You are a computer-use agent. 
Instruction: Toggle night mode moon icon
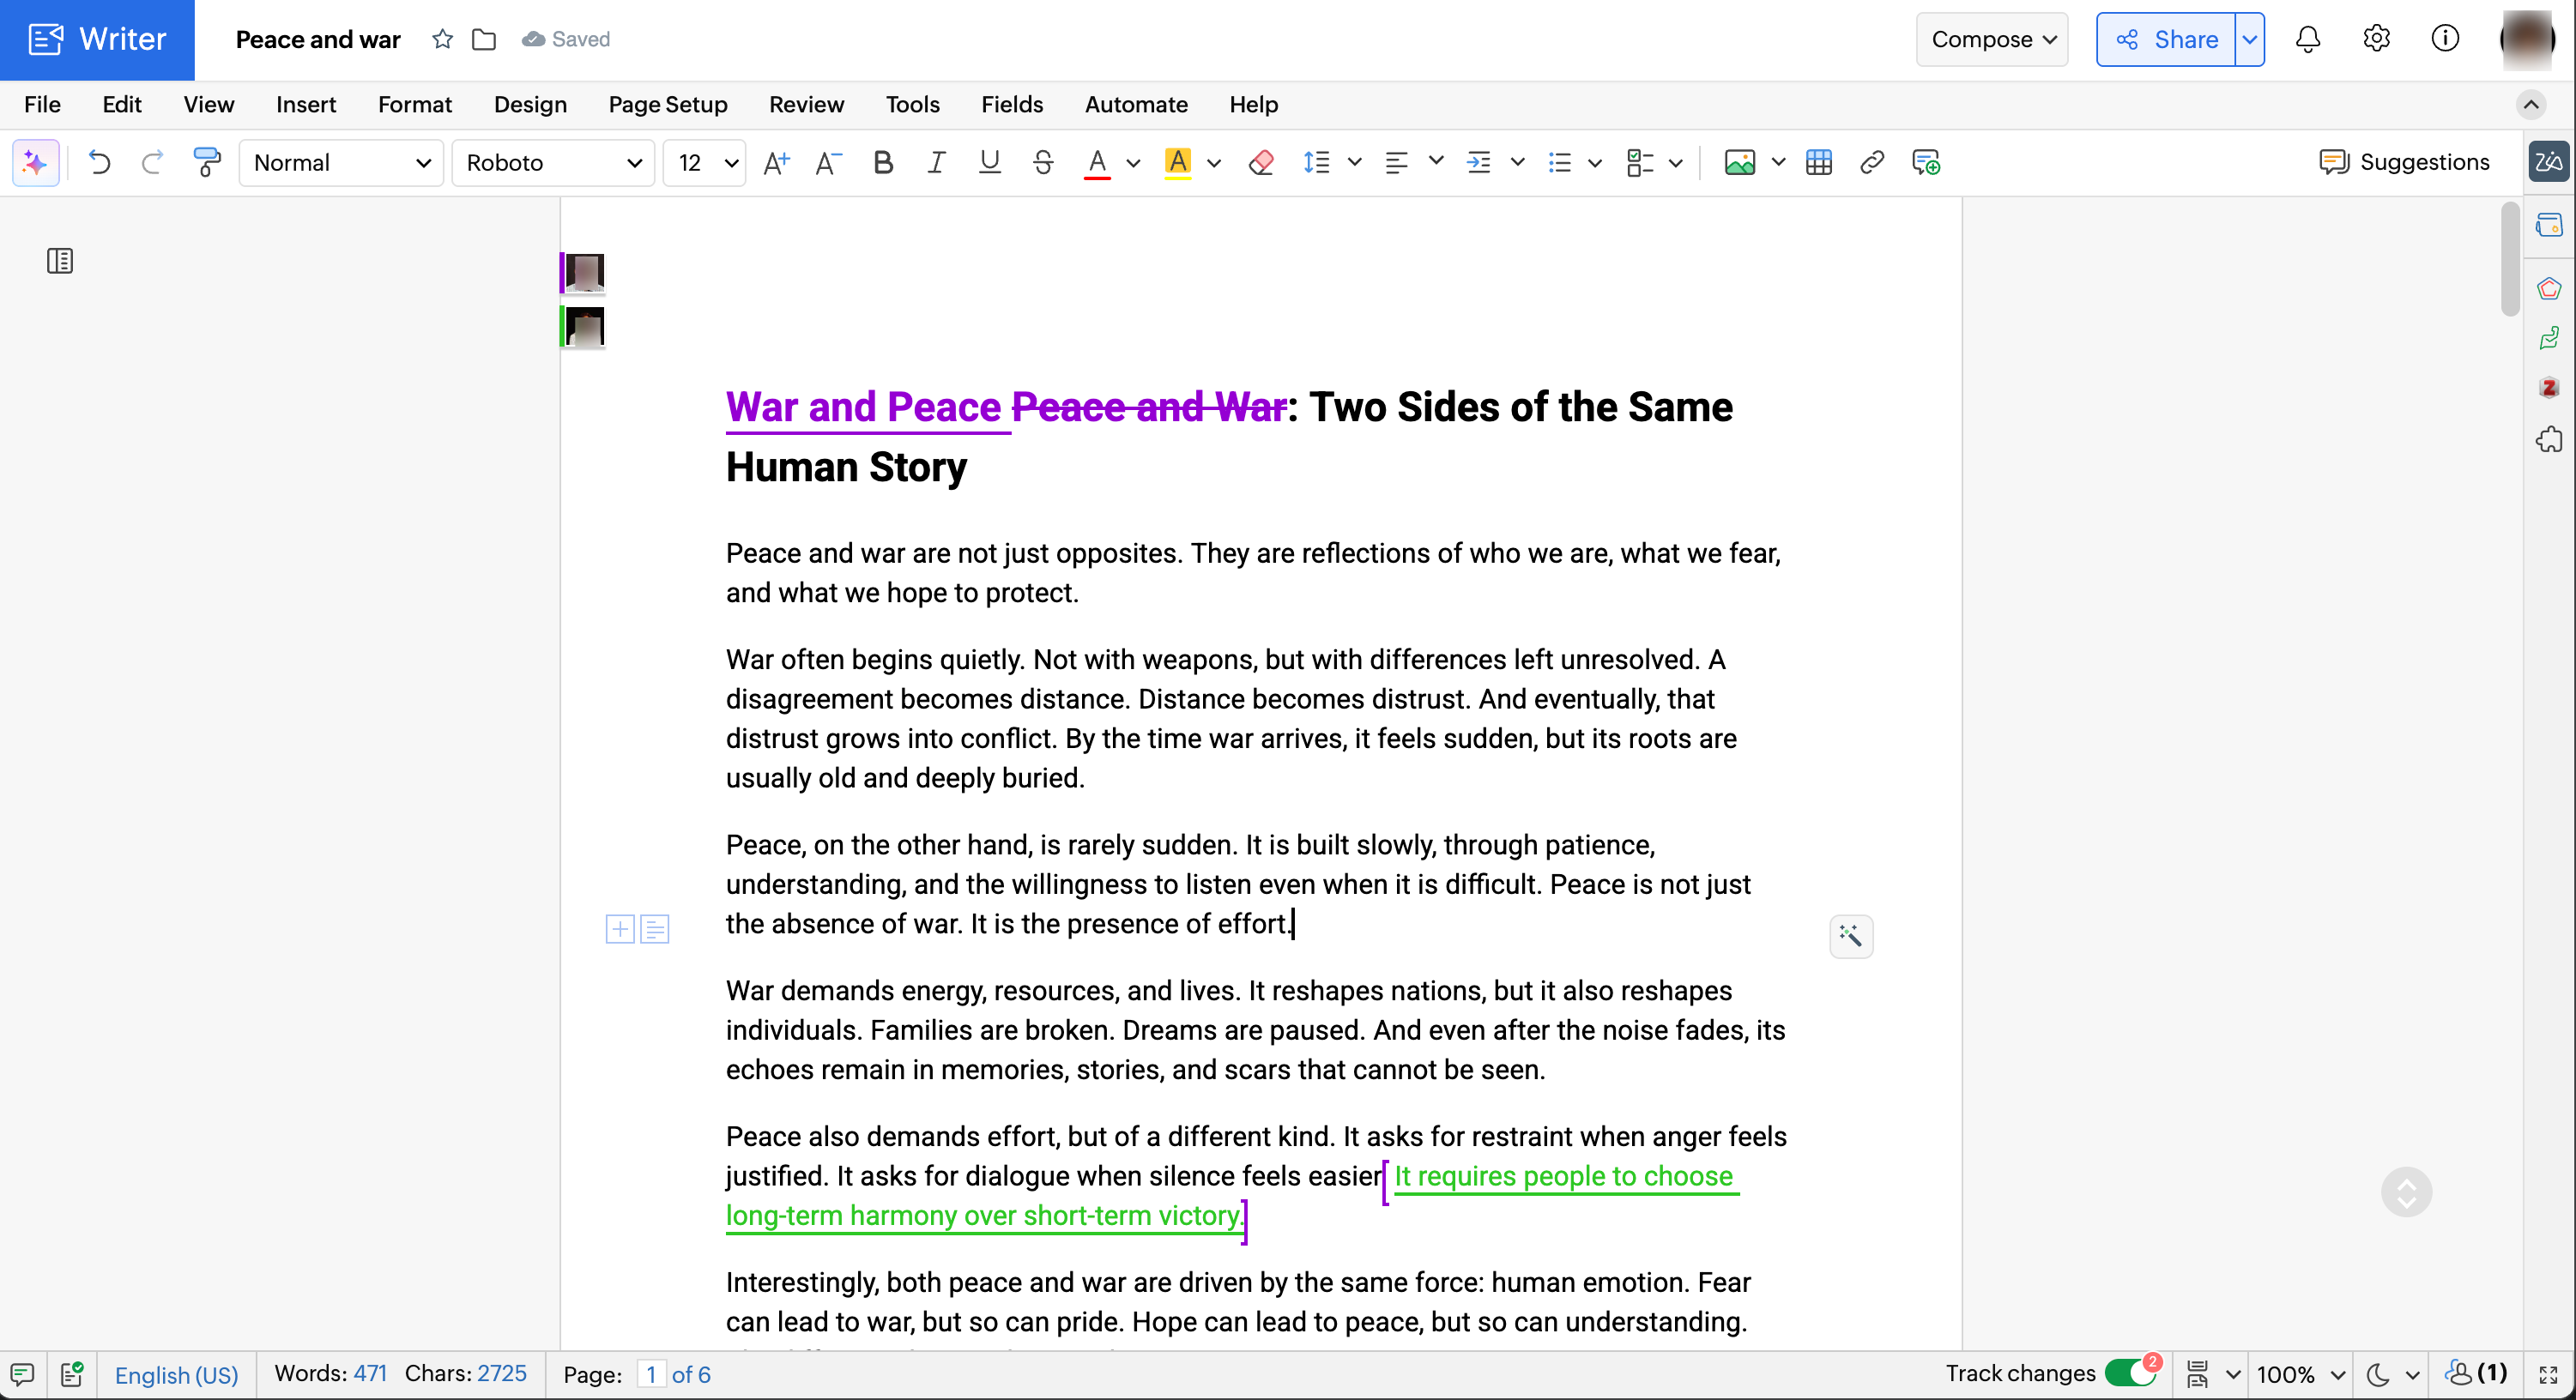[x=2379, y=1374]
